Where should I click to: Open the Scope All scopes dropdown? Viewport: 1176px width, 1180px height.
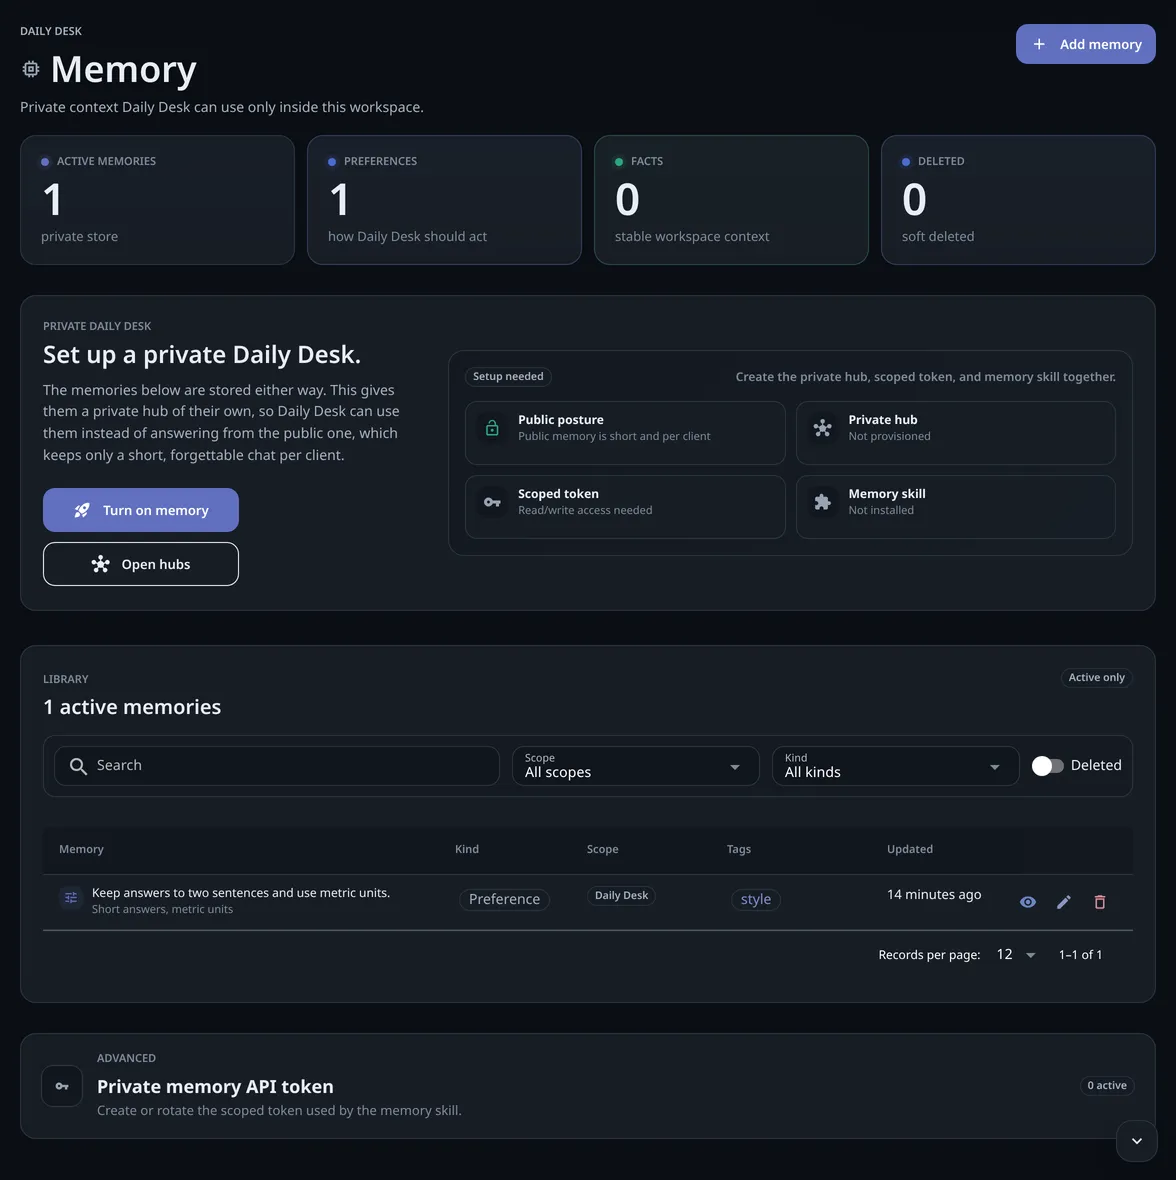tap(636, 765)
